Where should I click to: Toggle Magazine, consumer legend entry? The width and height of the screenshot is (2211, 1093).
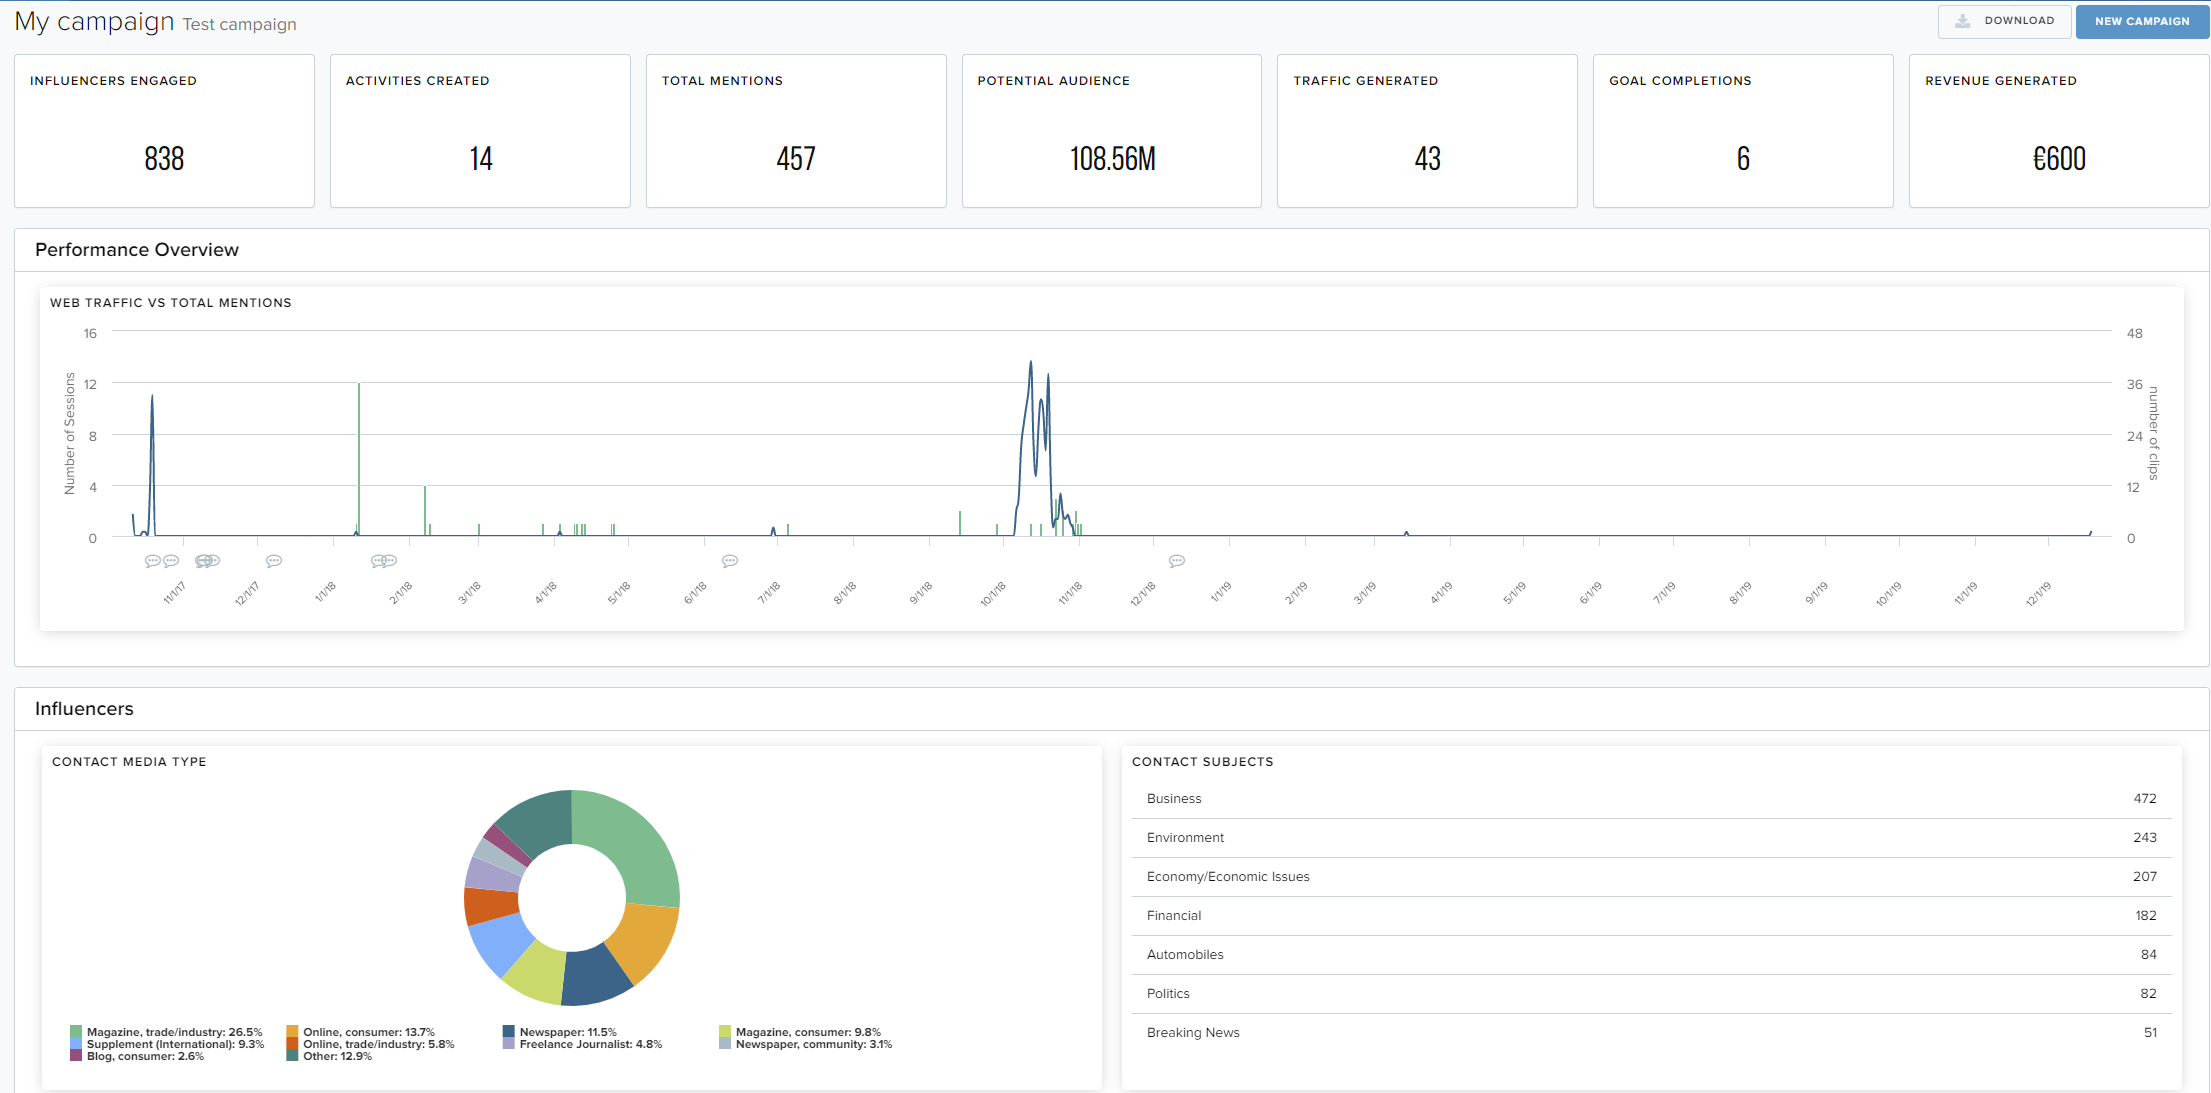pyautogui.click(x=807, y=1032)
